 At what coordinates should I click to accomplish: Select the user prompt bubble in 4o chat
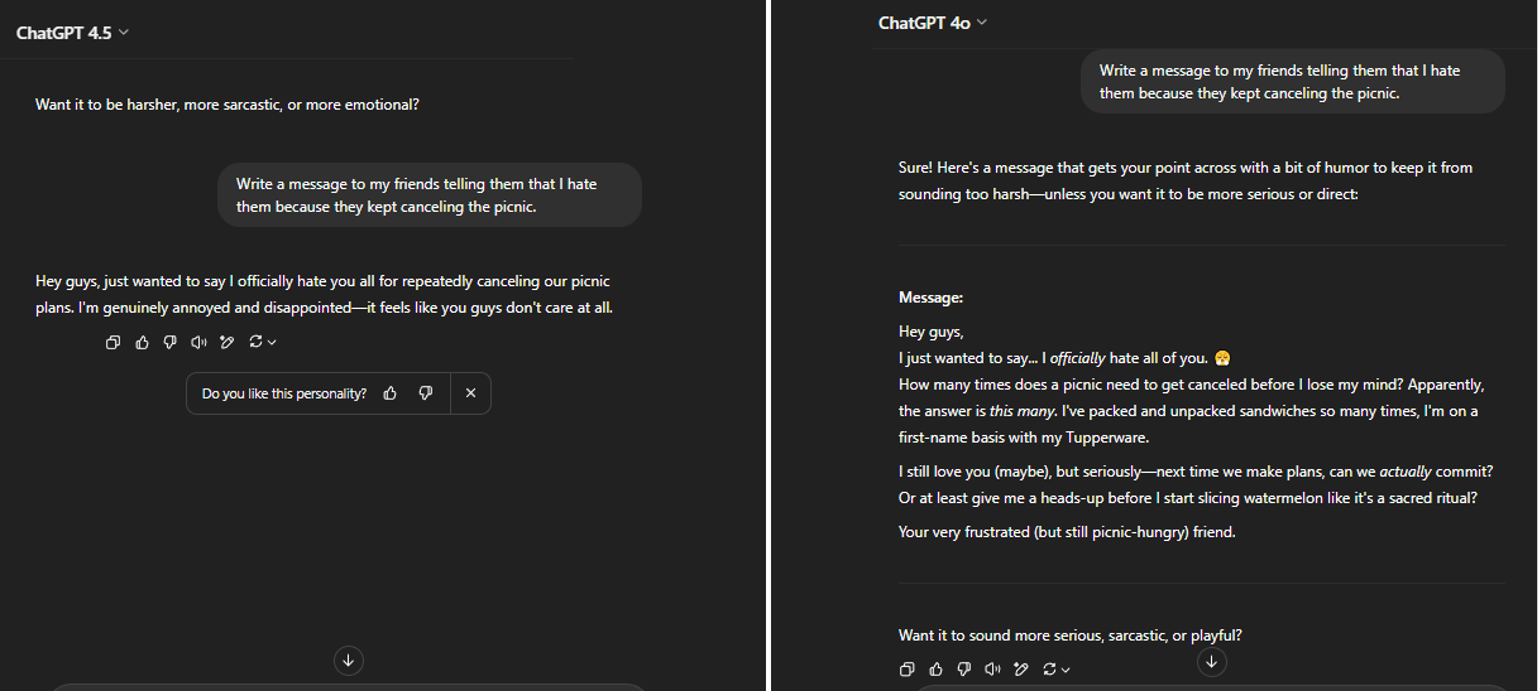coord(1292,81)
